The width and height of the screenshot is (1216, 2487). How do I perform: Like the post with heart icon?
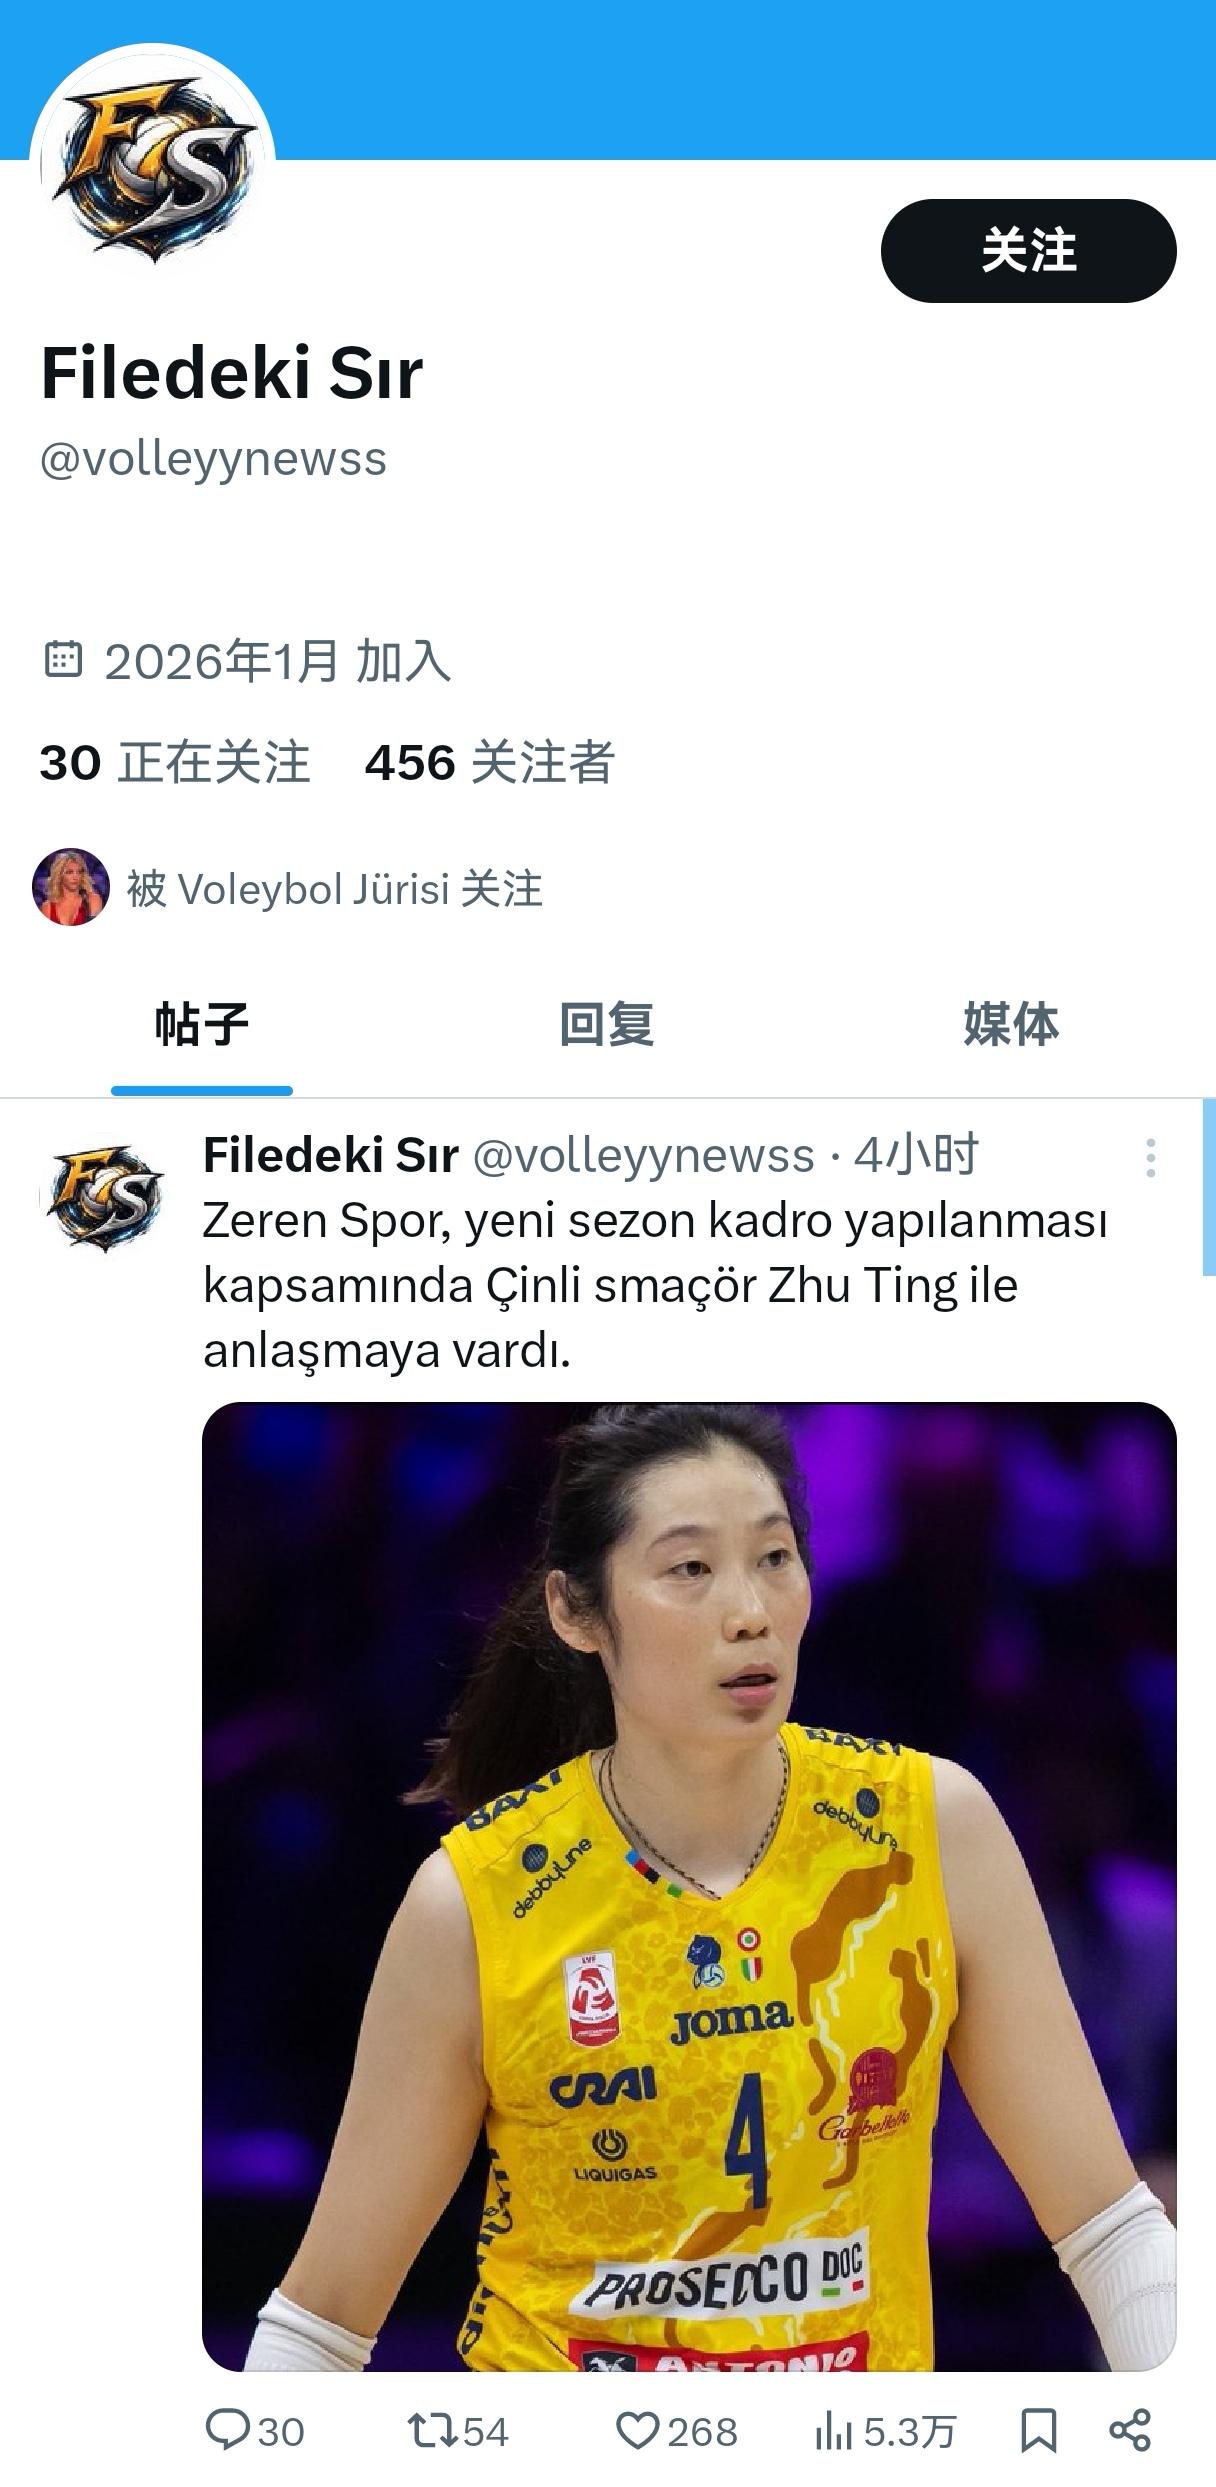pos(637,2431)
